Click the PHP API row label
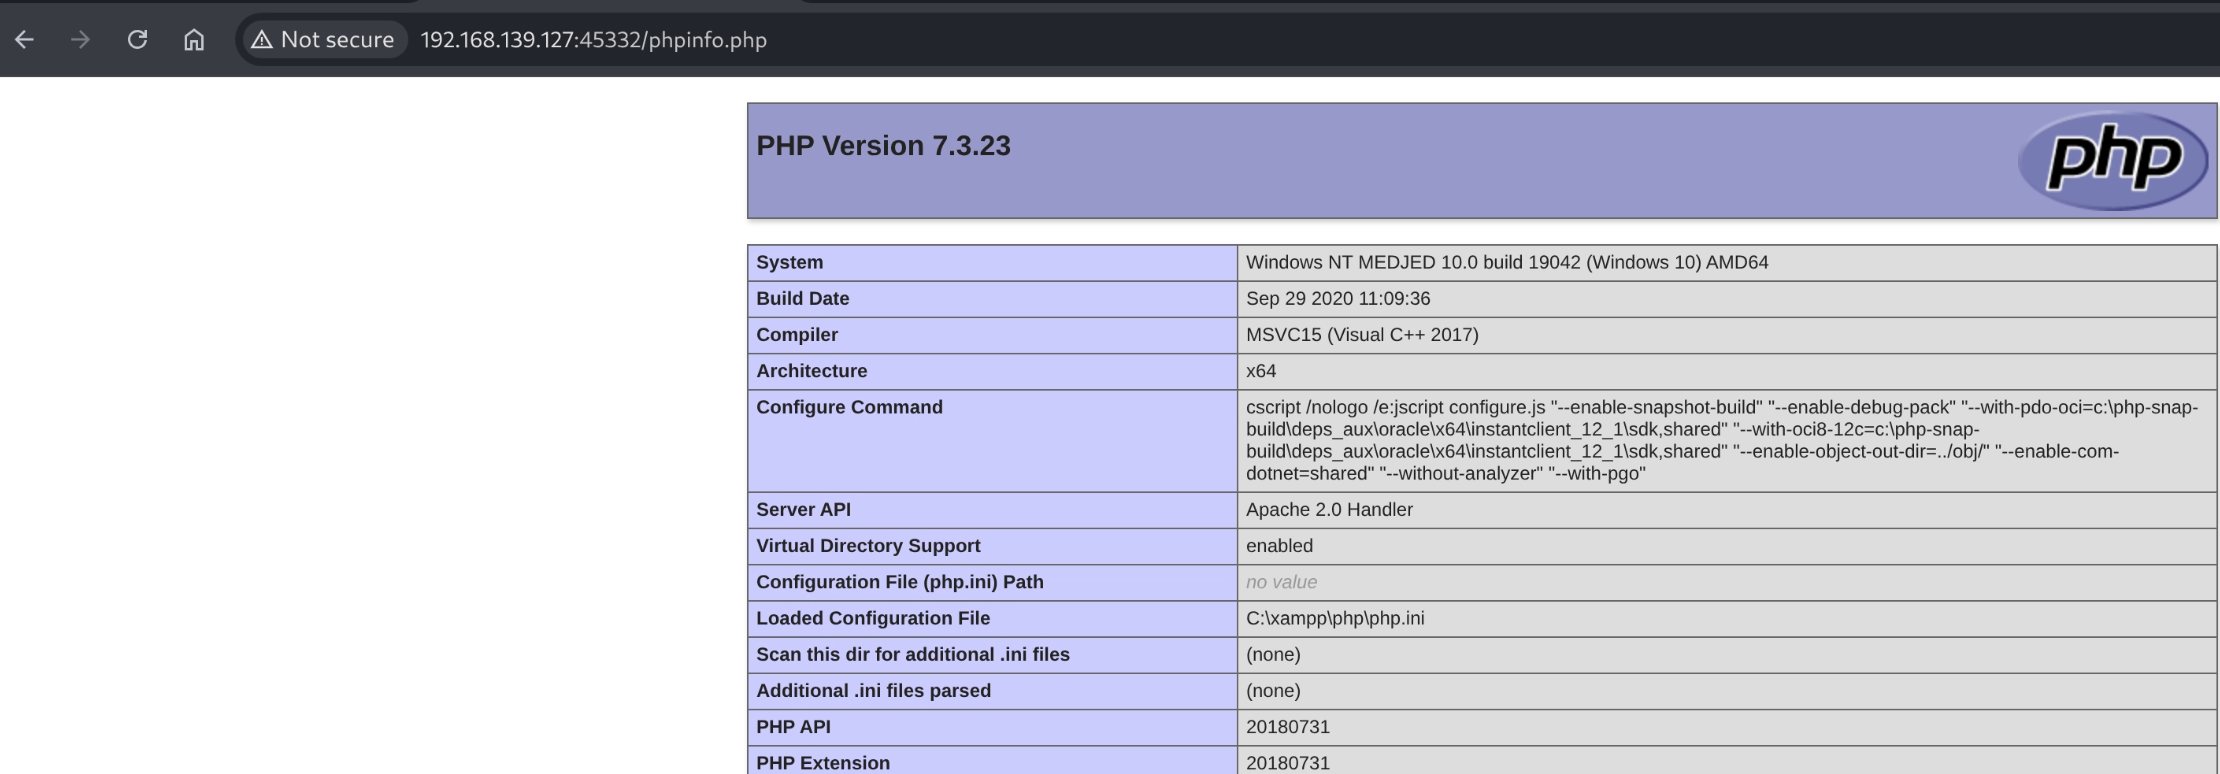 793,727
